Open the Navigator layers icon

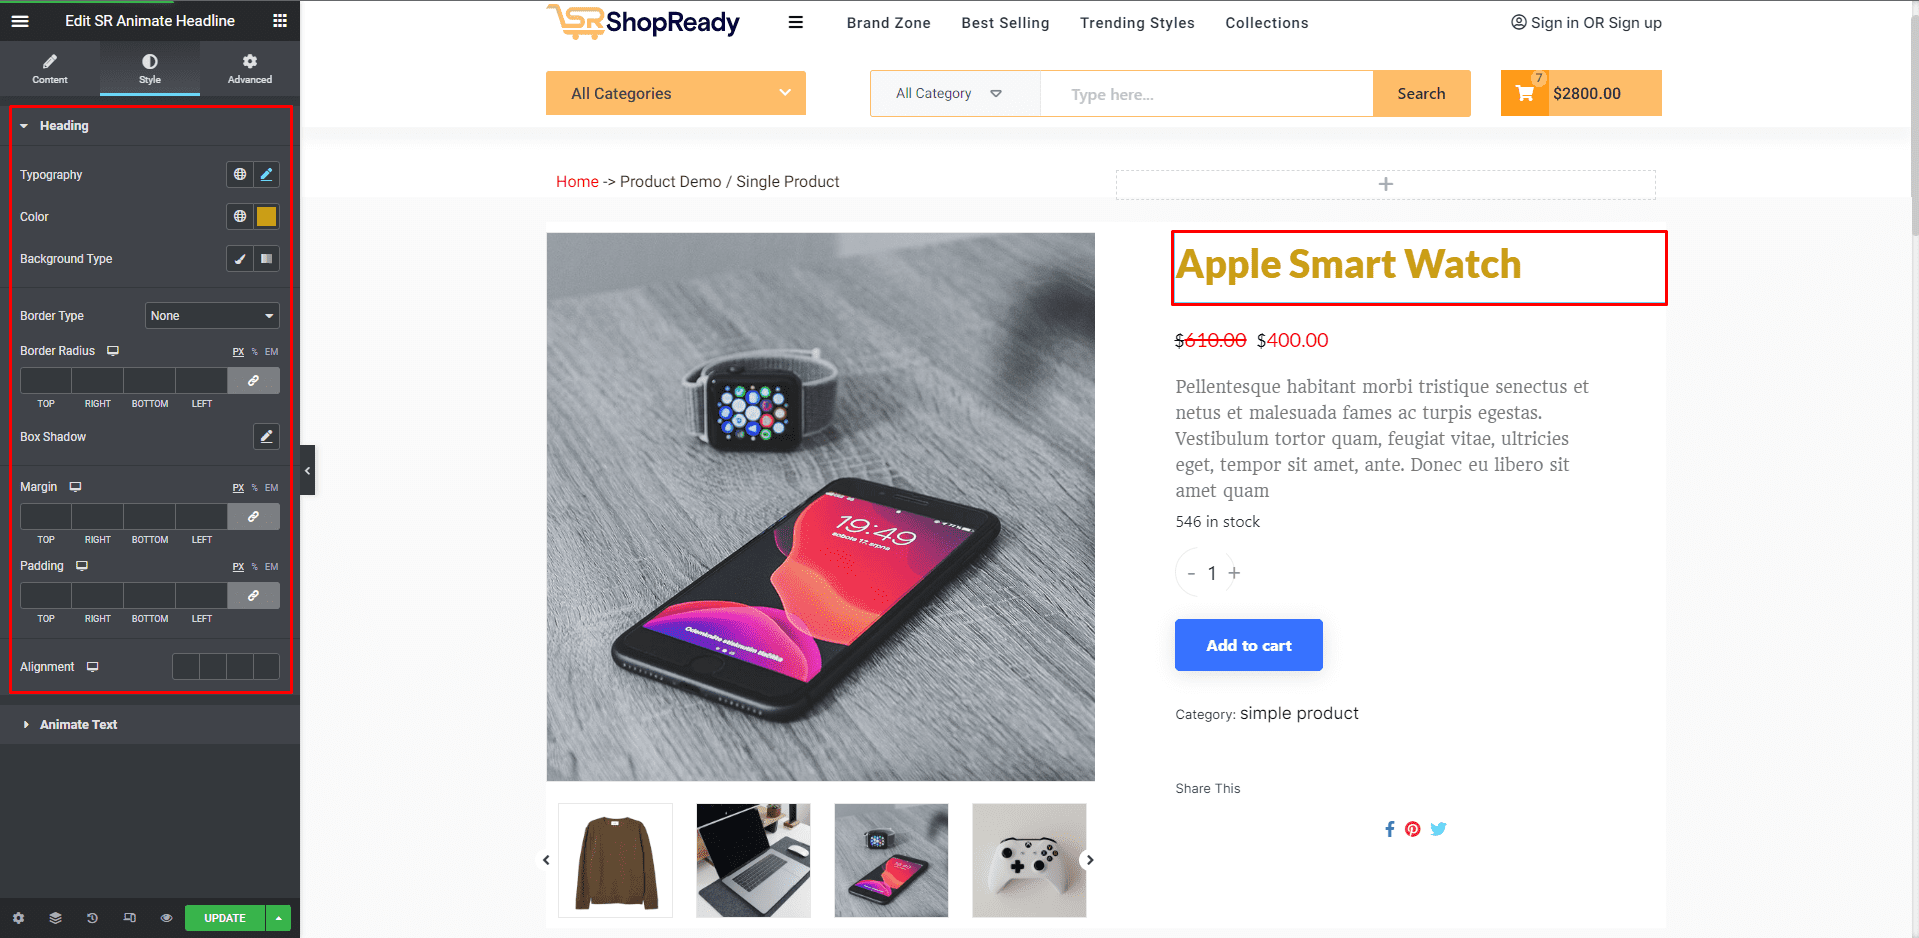pos(55,918)
